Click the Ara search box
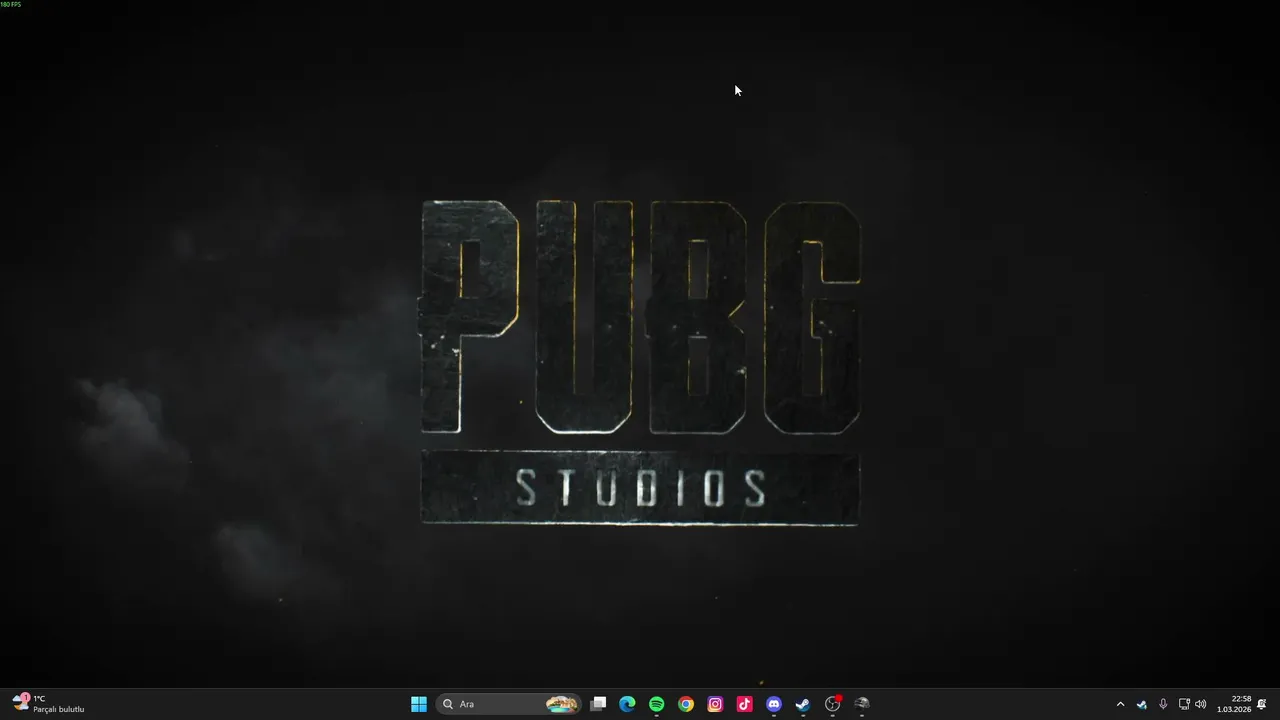The height and width of the screenshot is (720, 1280). click(509, 704)
